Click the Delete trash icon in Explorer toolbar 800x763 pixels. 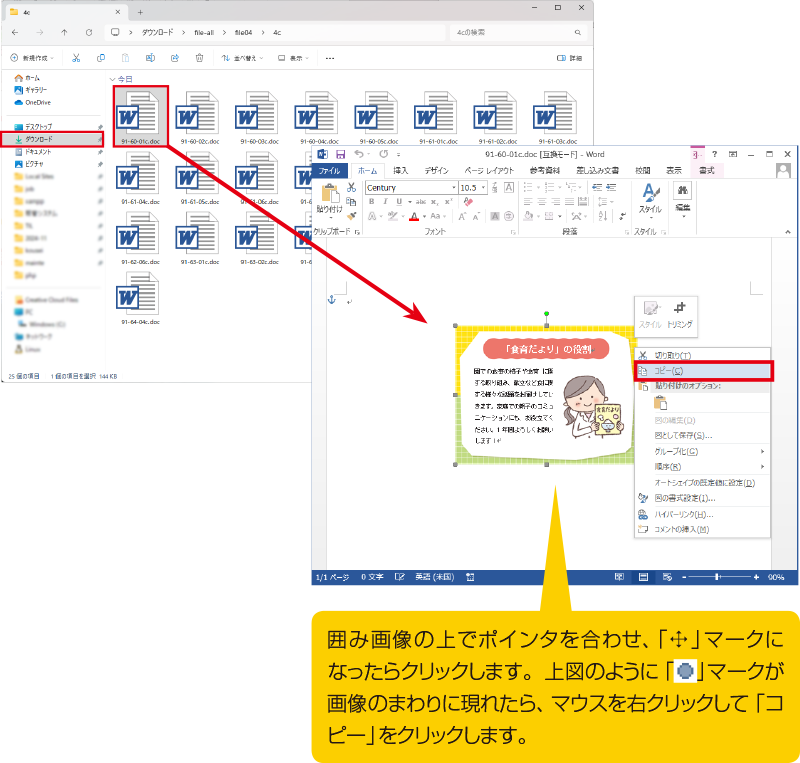[x=200, y=58]
